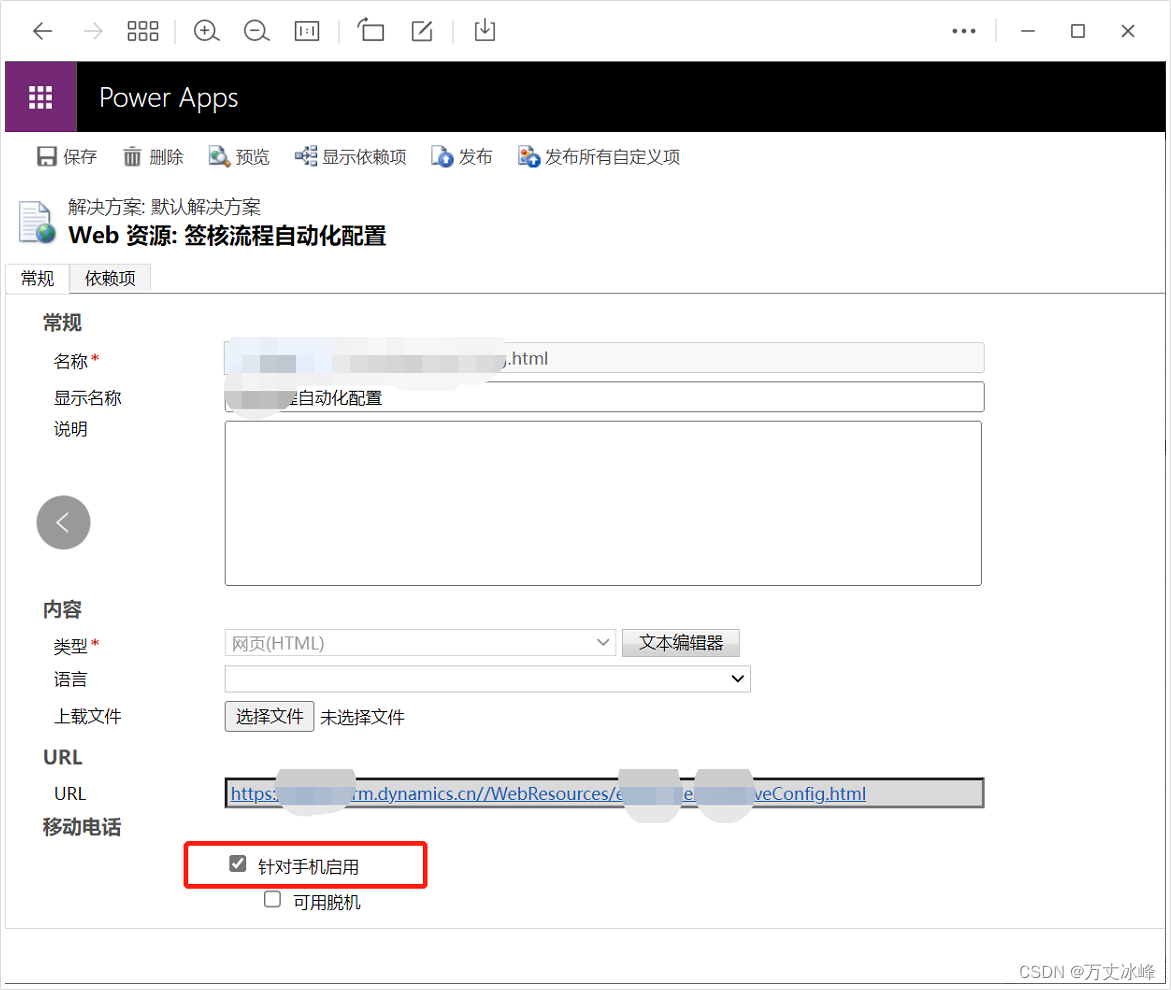Uncheck the mobile enablement checkbox
This screenshot has height=990, width=1171.
237,862
